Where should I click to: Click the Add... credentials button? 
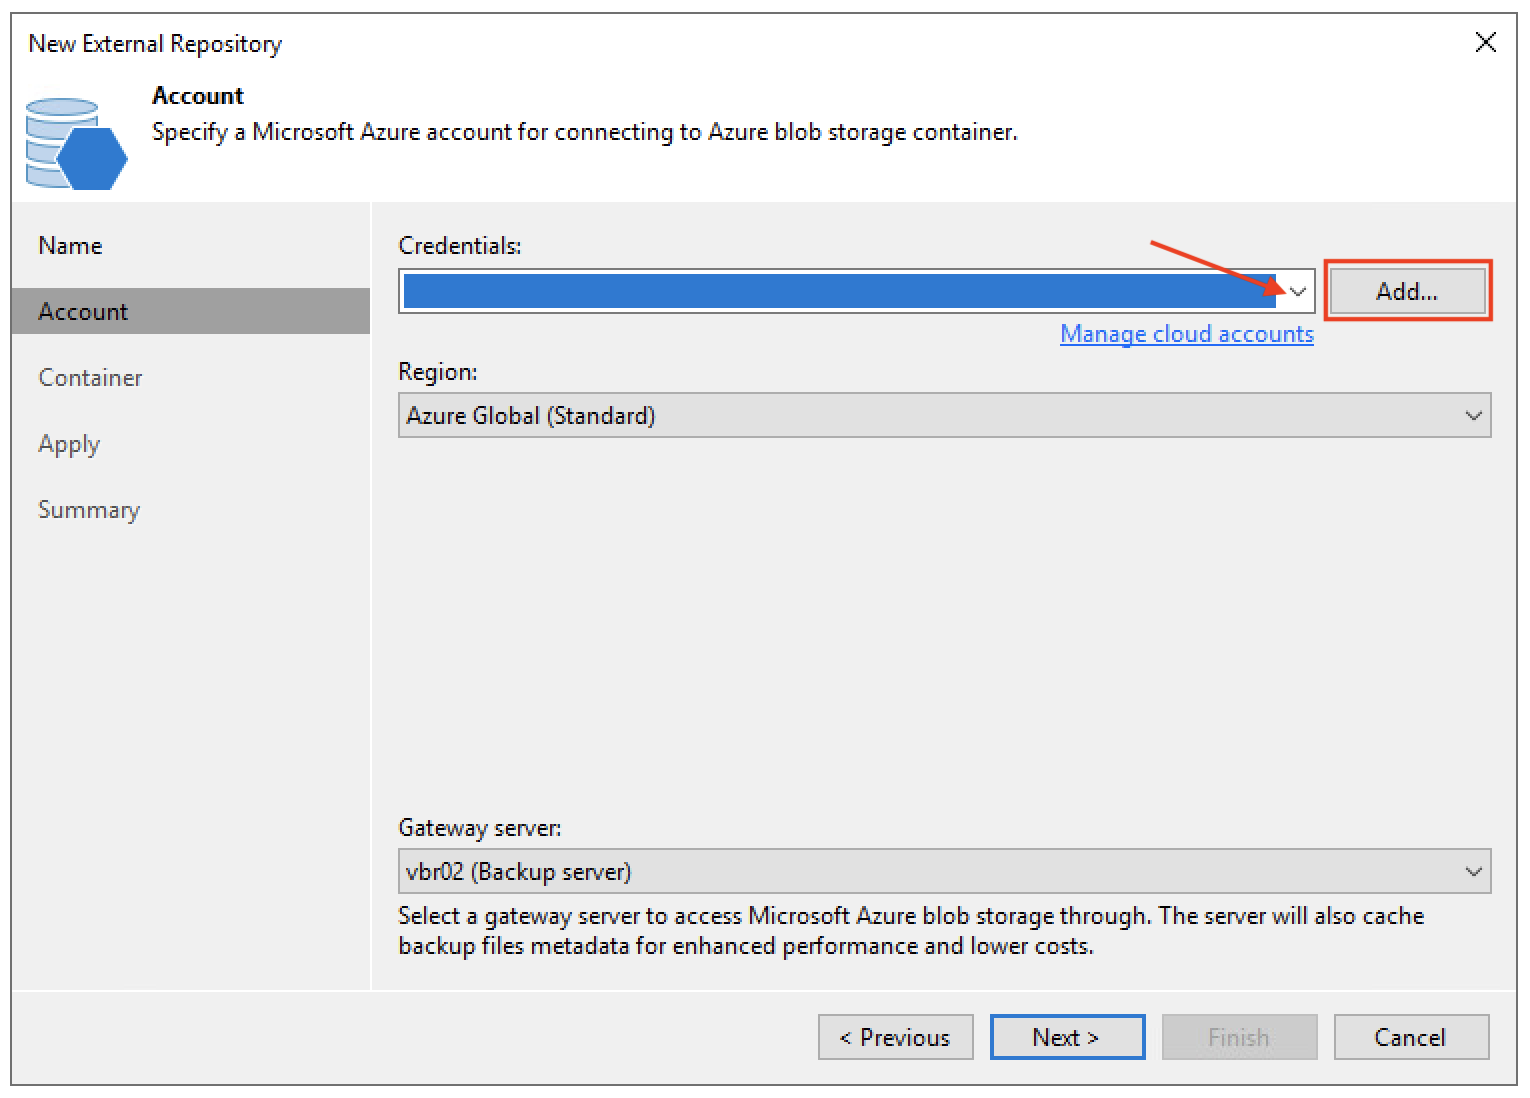click(x=1407, y=291)
